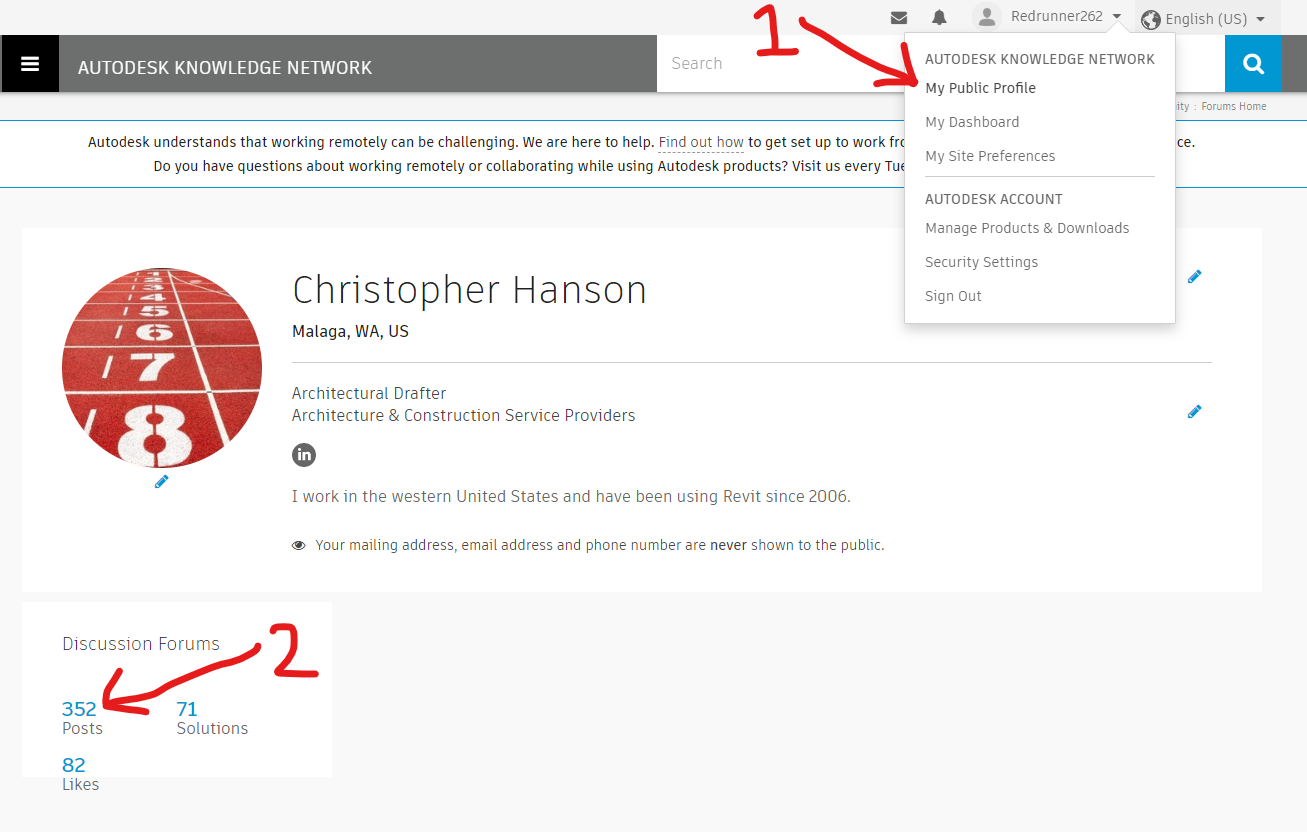Click the 'Architectural Drafter' job title text
1307x832 pixels.
(369, 393)
